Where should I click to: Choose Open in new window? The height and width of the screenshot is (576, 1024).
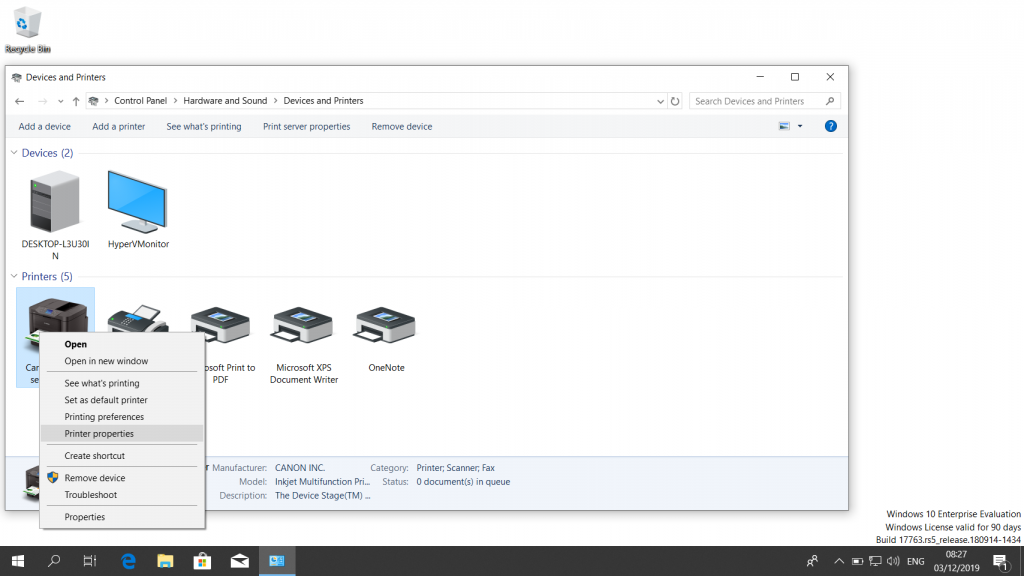coord(122,361)
